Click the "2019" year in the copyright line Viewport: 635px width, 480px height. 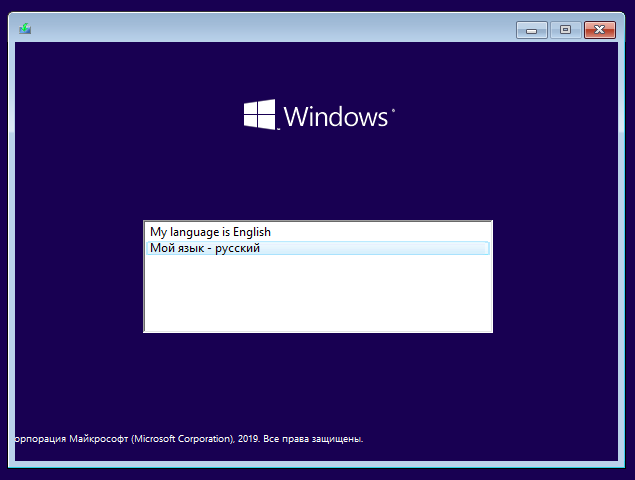pyautogui.click(x=248, y=439)
